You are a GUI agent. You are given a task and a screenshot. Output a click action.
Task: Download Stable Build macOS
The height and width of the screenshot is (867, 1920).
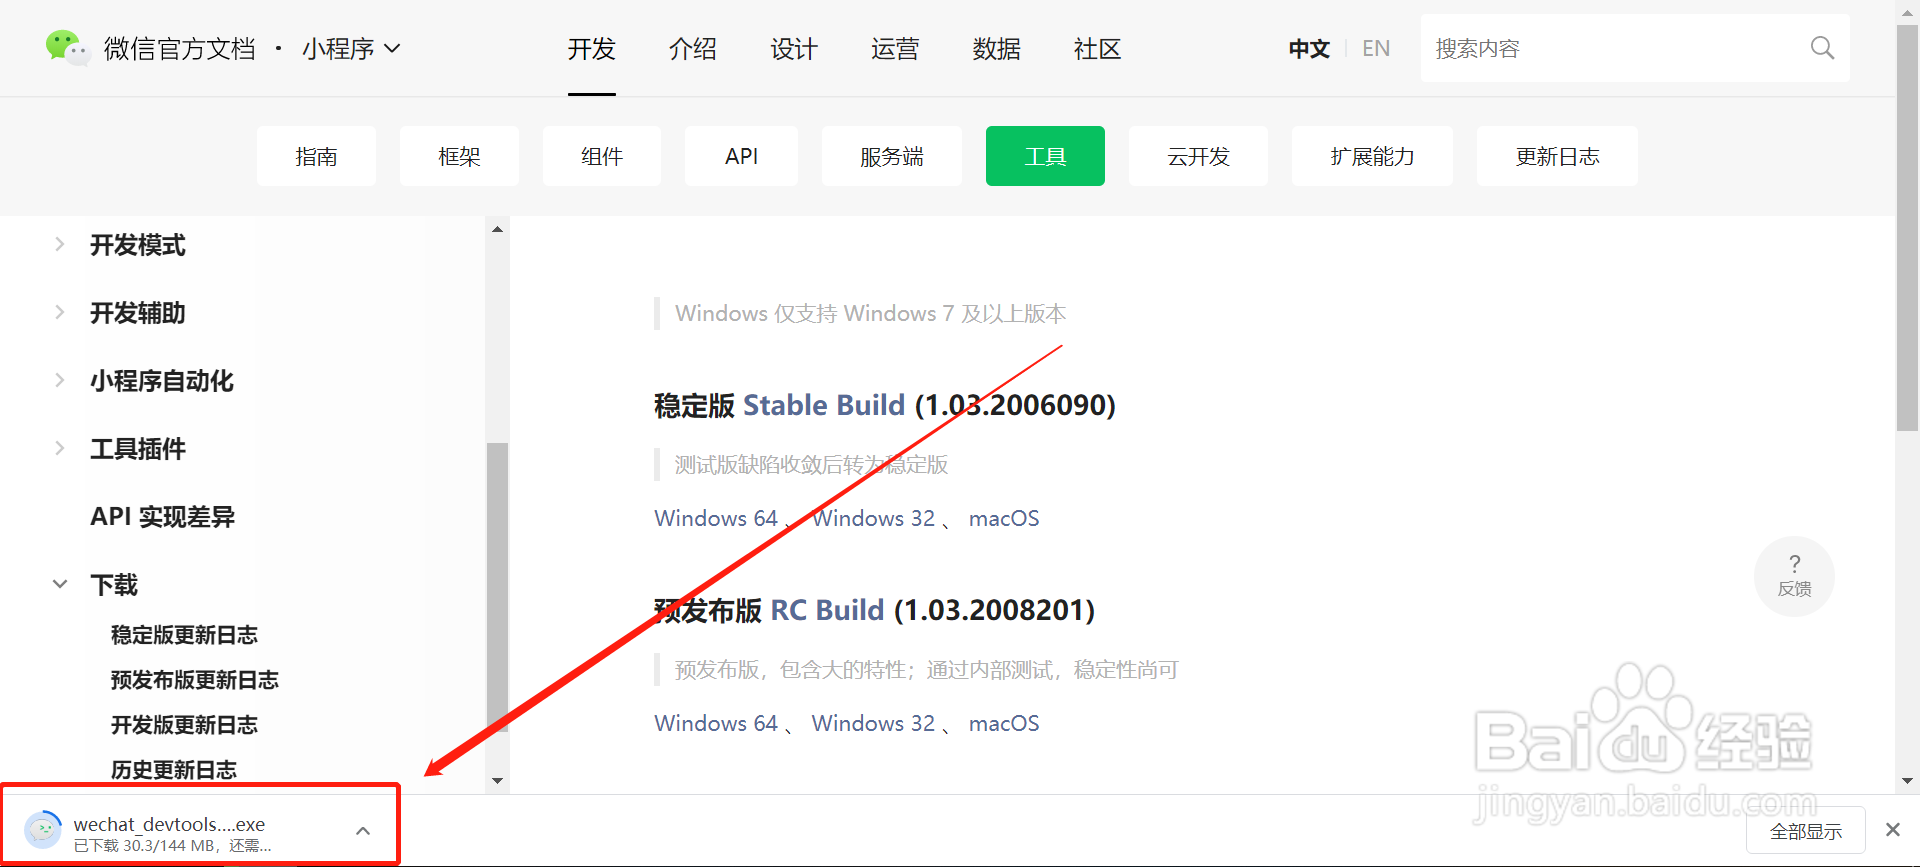click(1004, 518)
